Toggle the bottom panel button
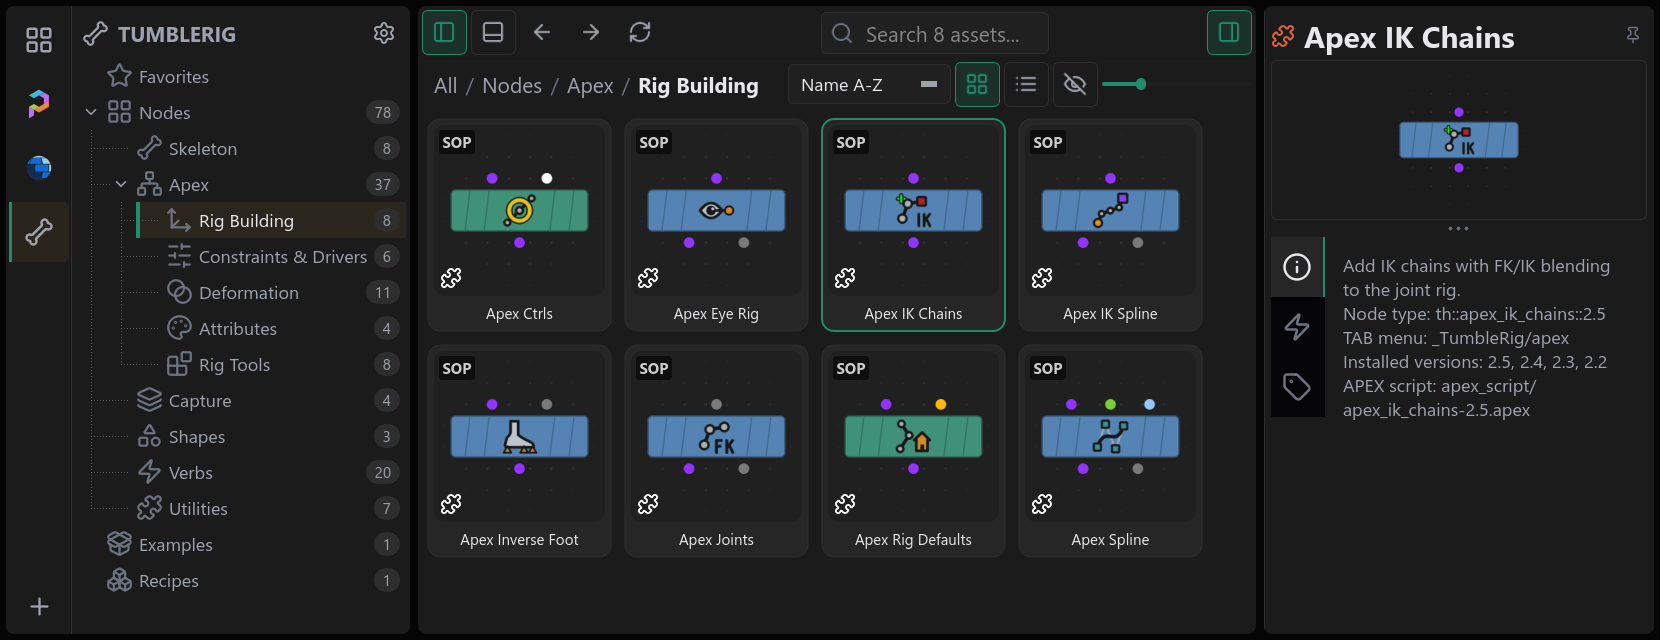 coord(493,33)
